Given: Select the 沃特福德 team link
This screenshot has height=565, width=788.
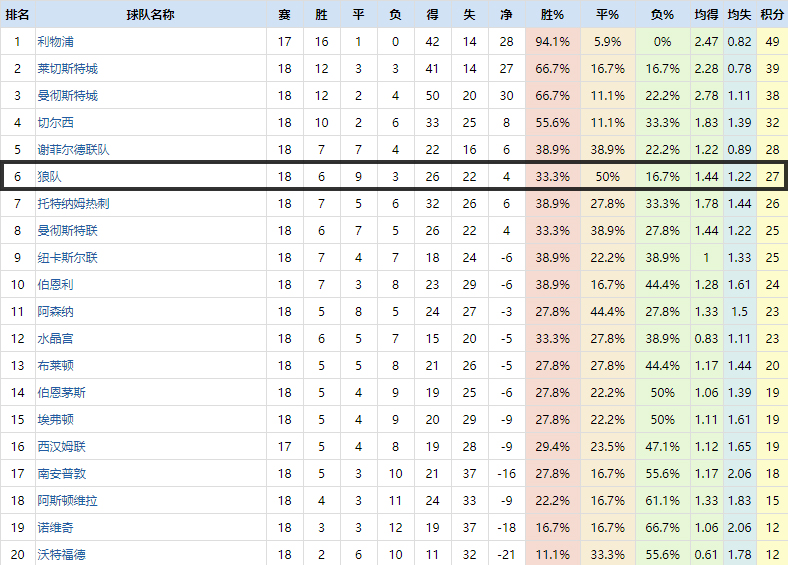Looking at the screenshot, I should pyautogui.click(x=61, y=555).
